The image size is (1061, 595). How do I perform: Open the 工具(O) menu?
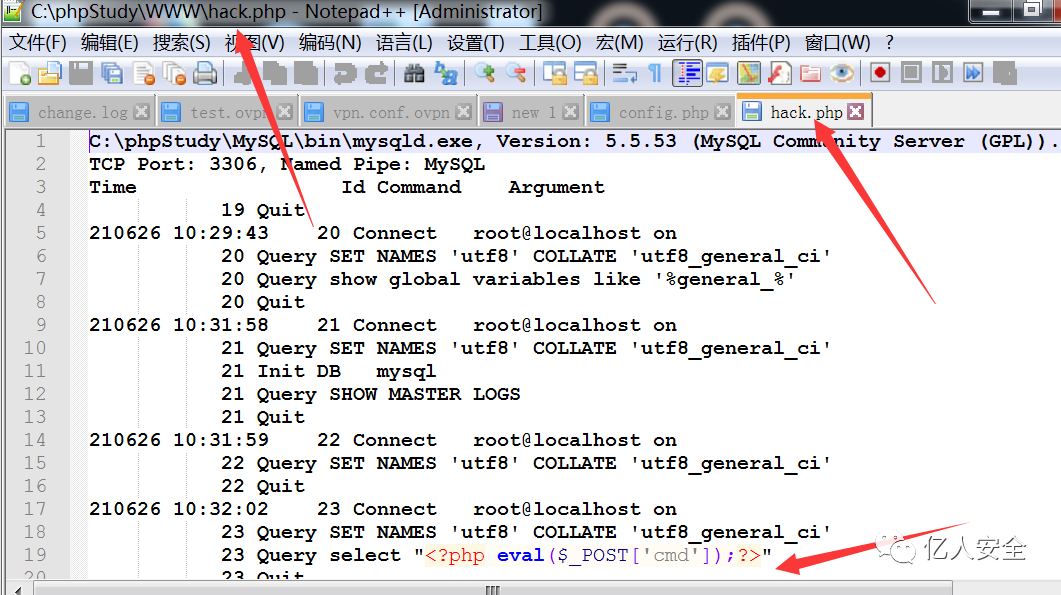550,43
